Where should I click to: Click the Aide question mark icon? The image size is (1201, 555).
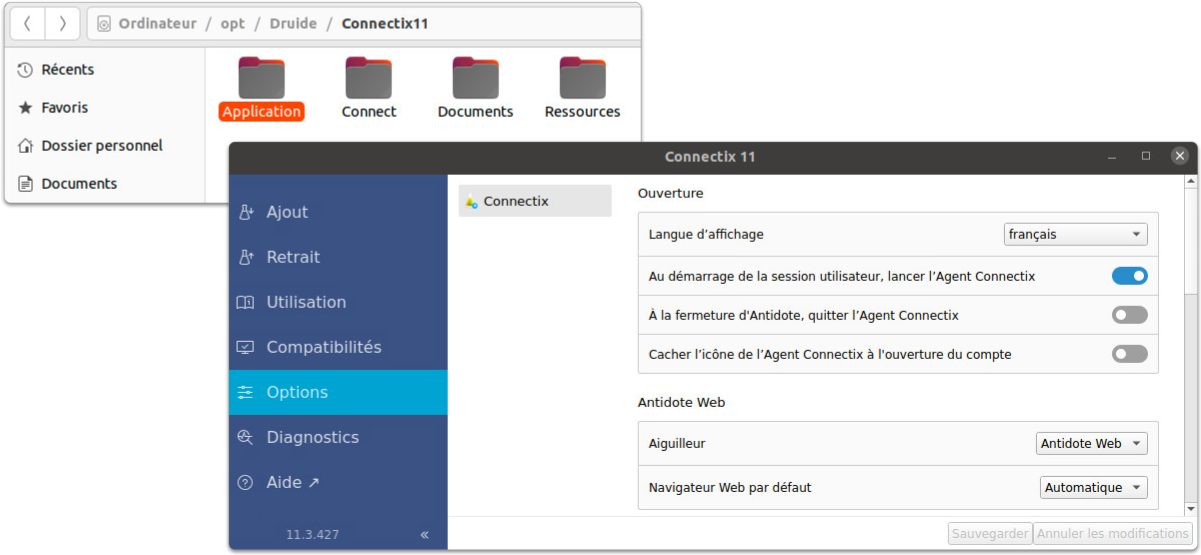coord(245,482)
